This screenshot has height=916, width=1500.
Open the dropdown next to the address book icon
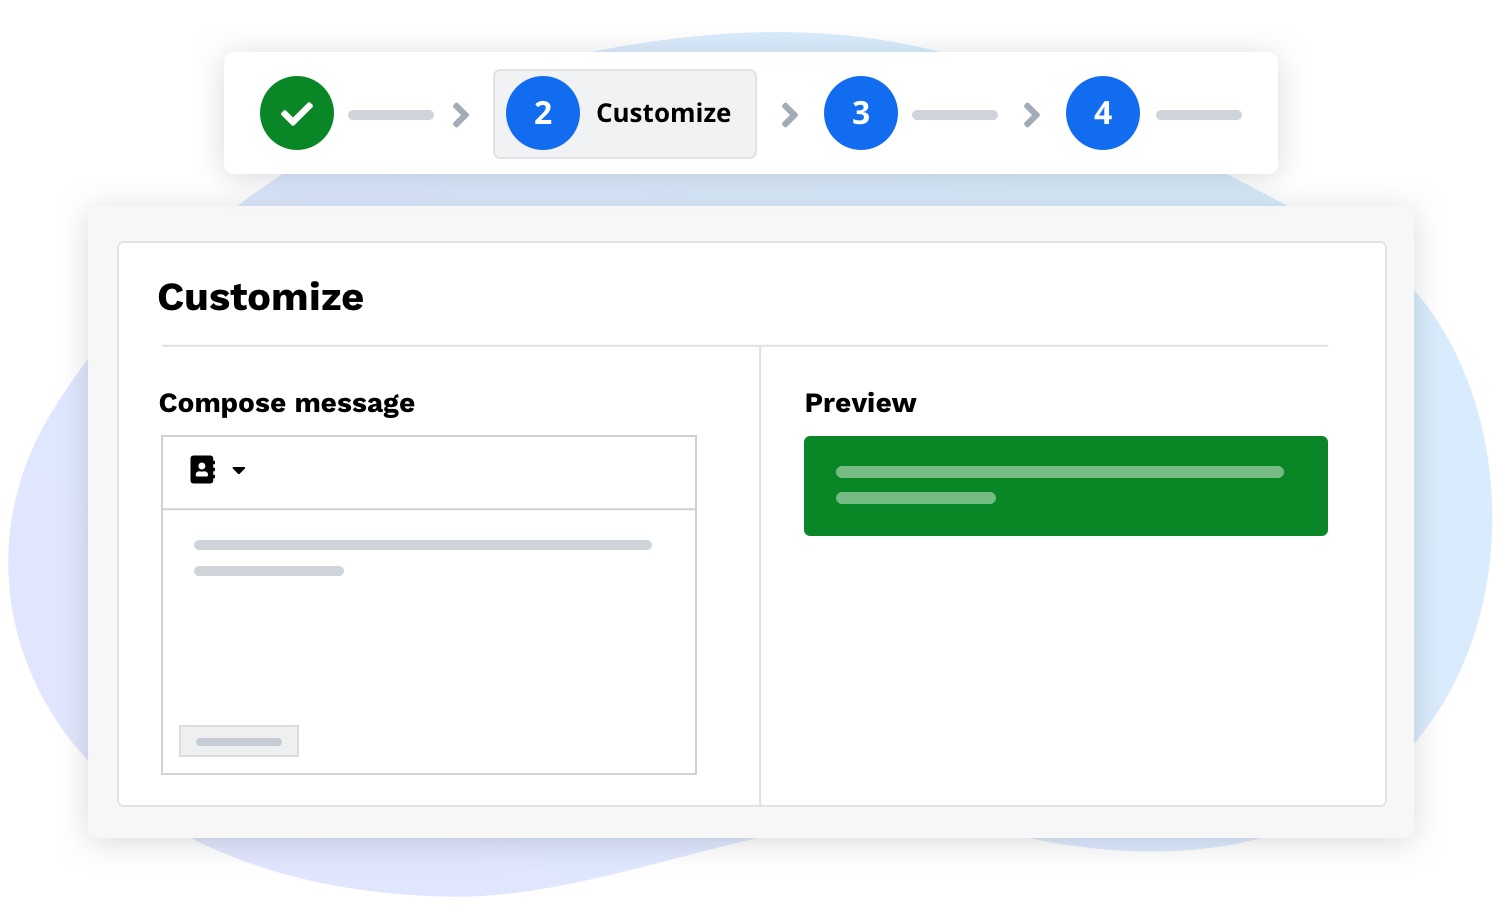pos(238,470)
